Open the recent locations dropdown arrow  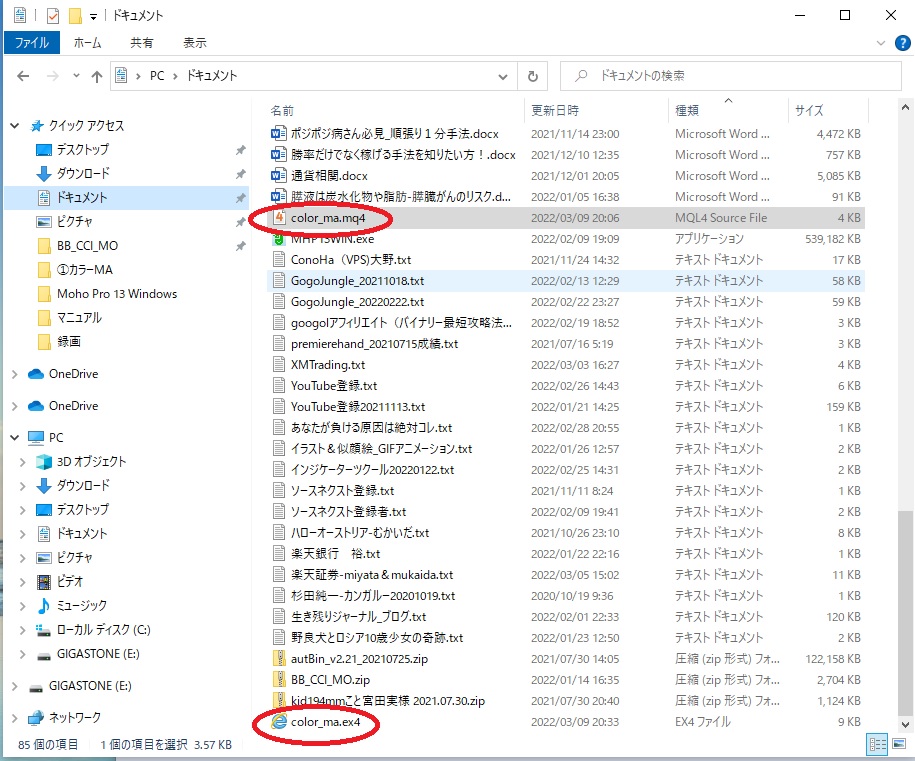pyautogui.click(x=75, y=76)
